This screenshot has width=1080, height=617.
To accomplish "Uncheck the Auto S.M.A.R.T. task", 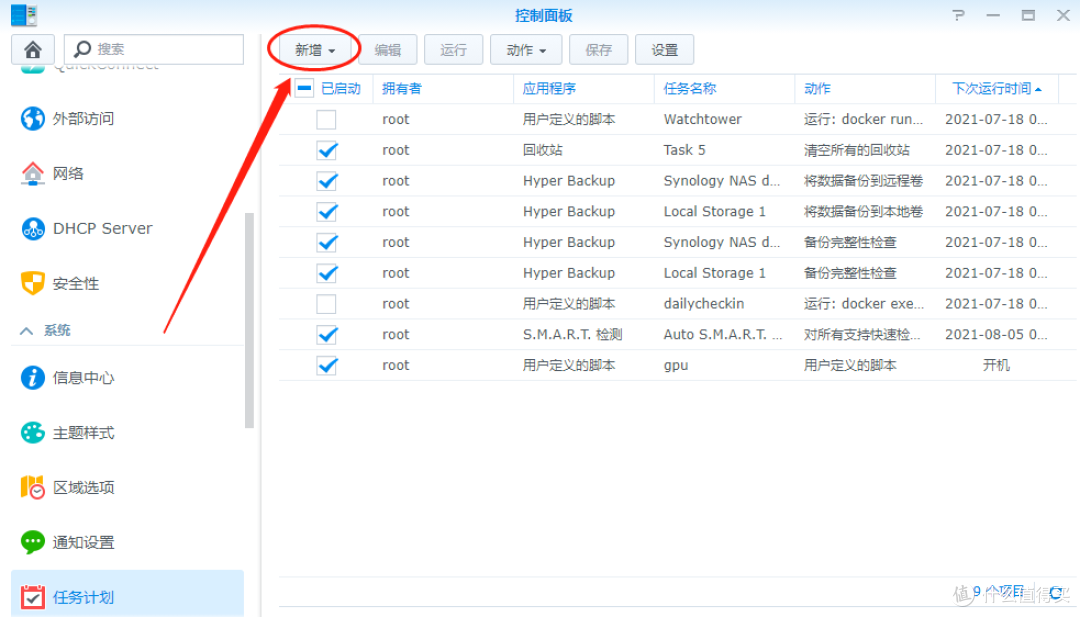I will [x=326, y=335].
